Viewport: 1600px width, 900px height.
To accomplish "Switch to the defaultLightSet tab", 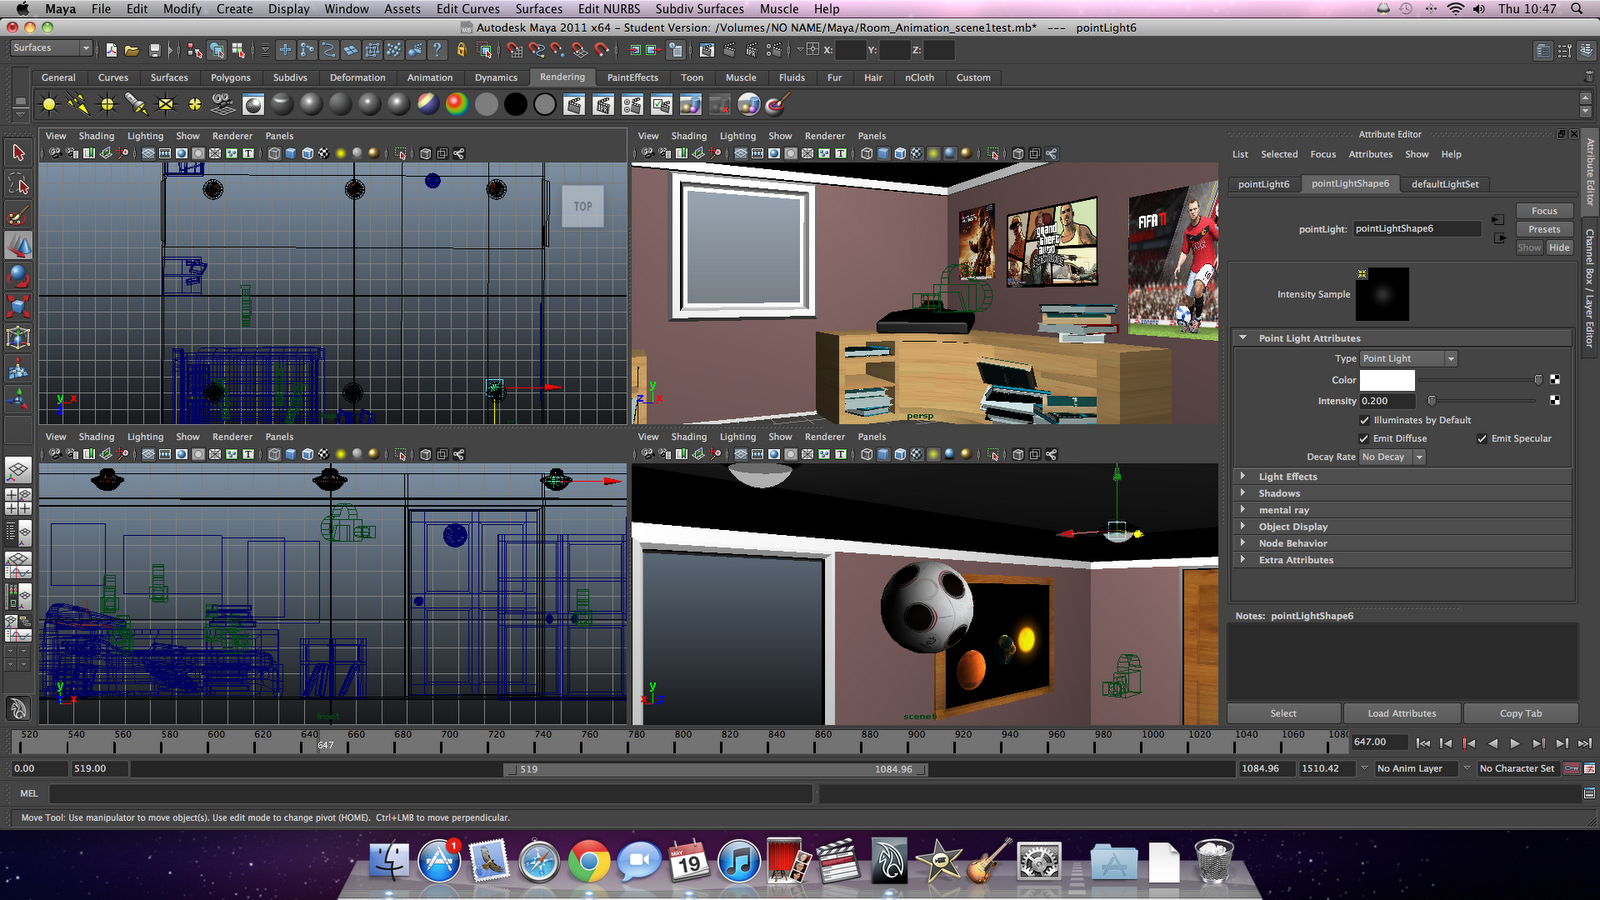I will [x=1445, y=184].
